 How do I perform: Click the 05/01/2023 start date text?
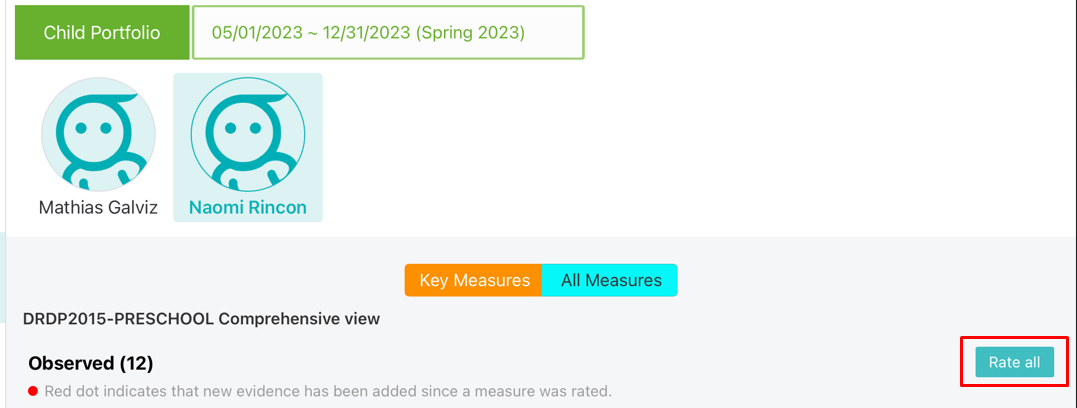(x=252, y=33)
